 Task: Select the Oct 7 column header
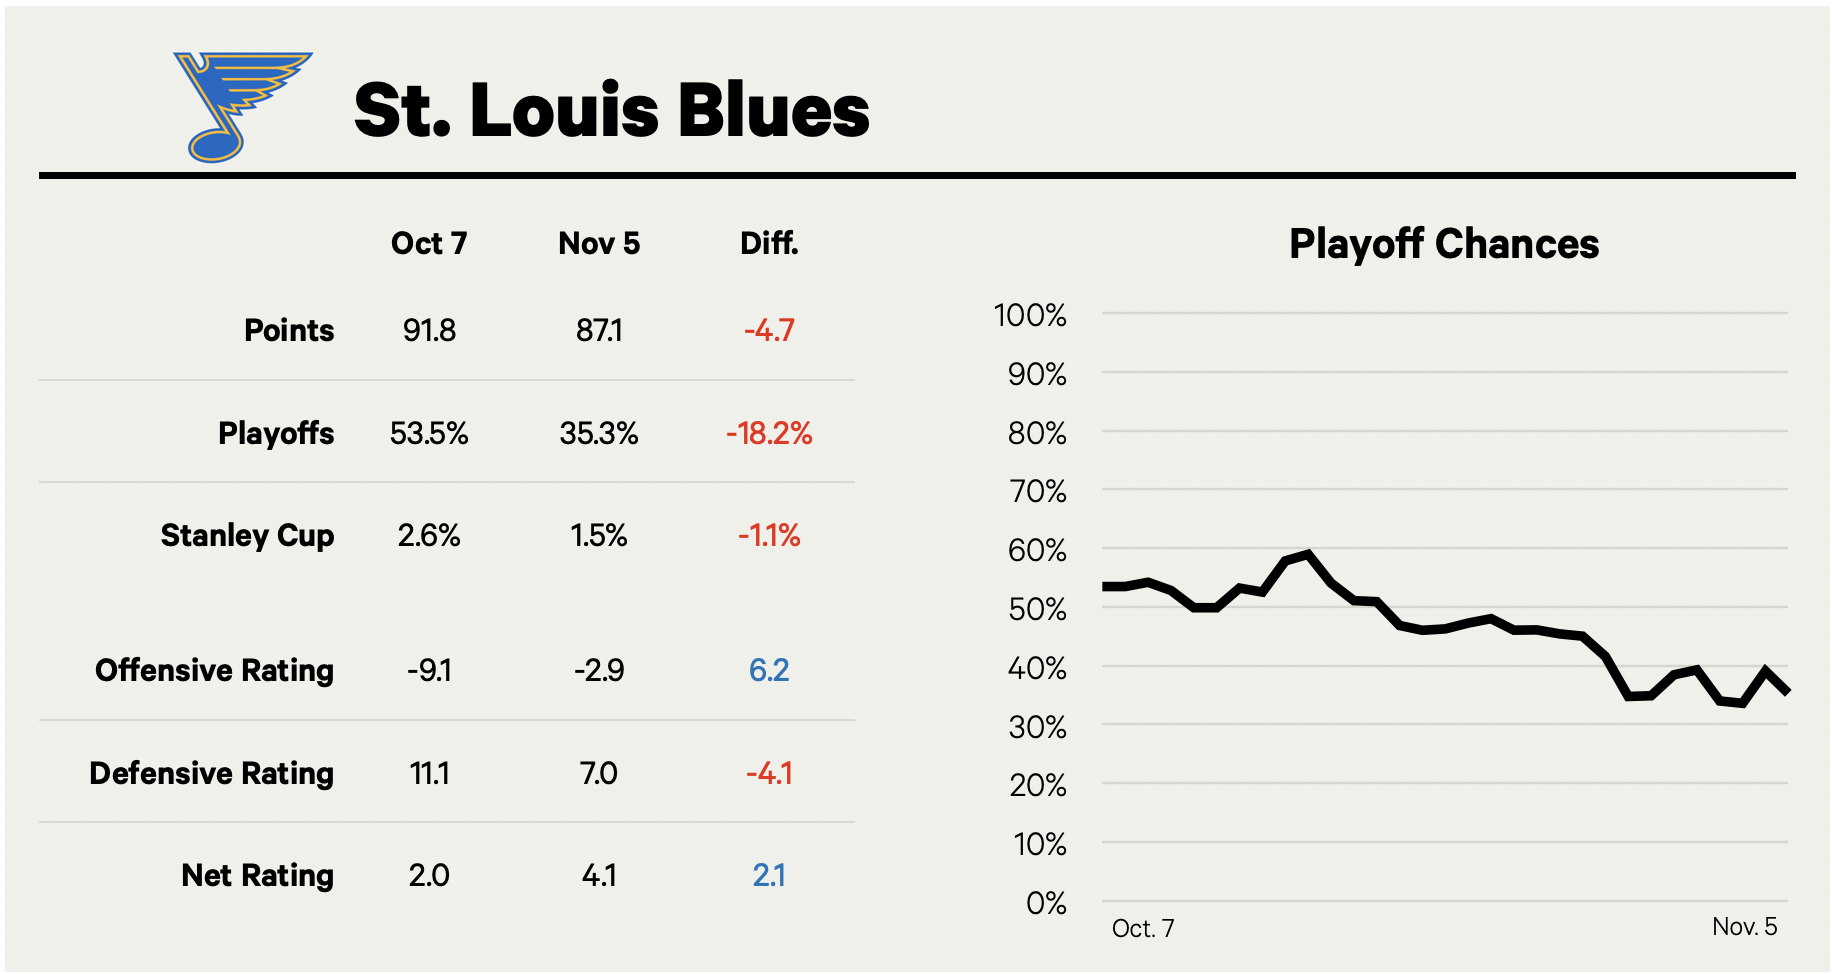pyautogui.click(x=429, y=243)
